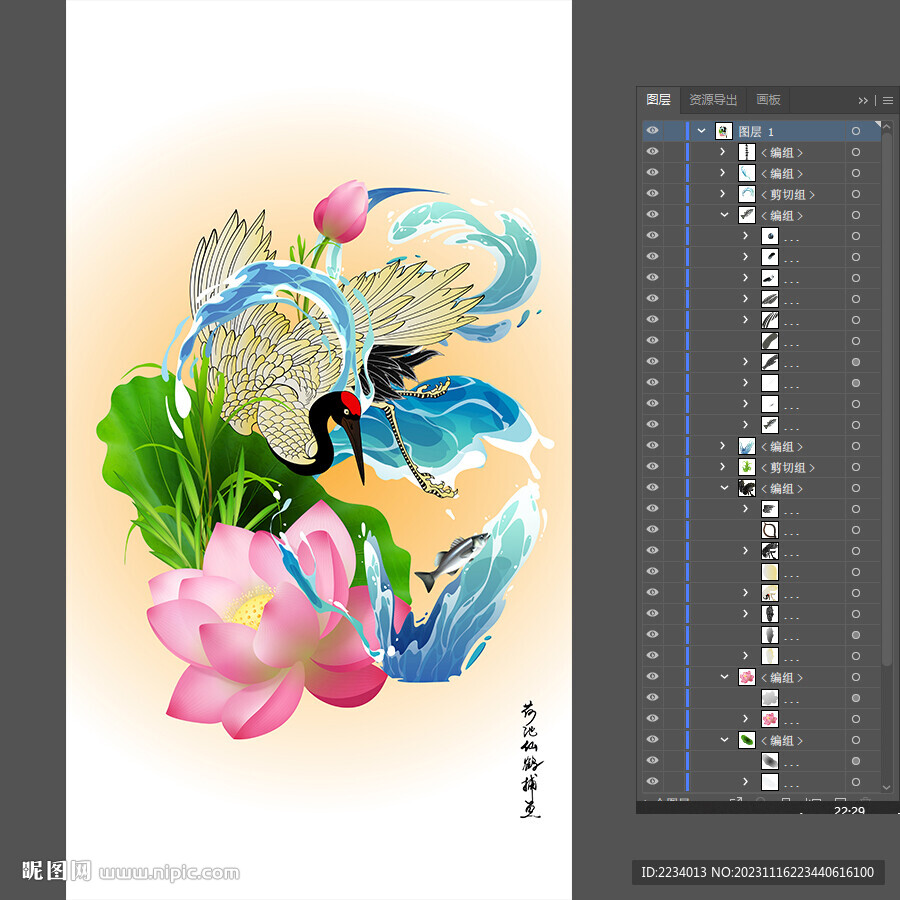This screenshot has height=900, width=900.
Task: Collapse the panel with the double-arrow icon
Action: click(863, 100)
